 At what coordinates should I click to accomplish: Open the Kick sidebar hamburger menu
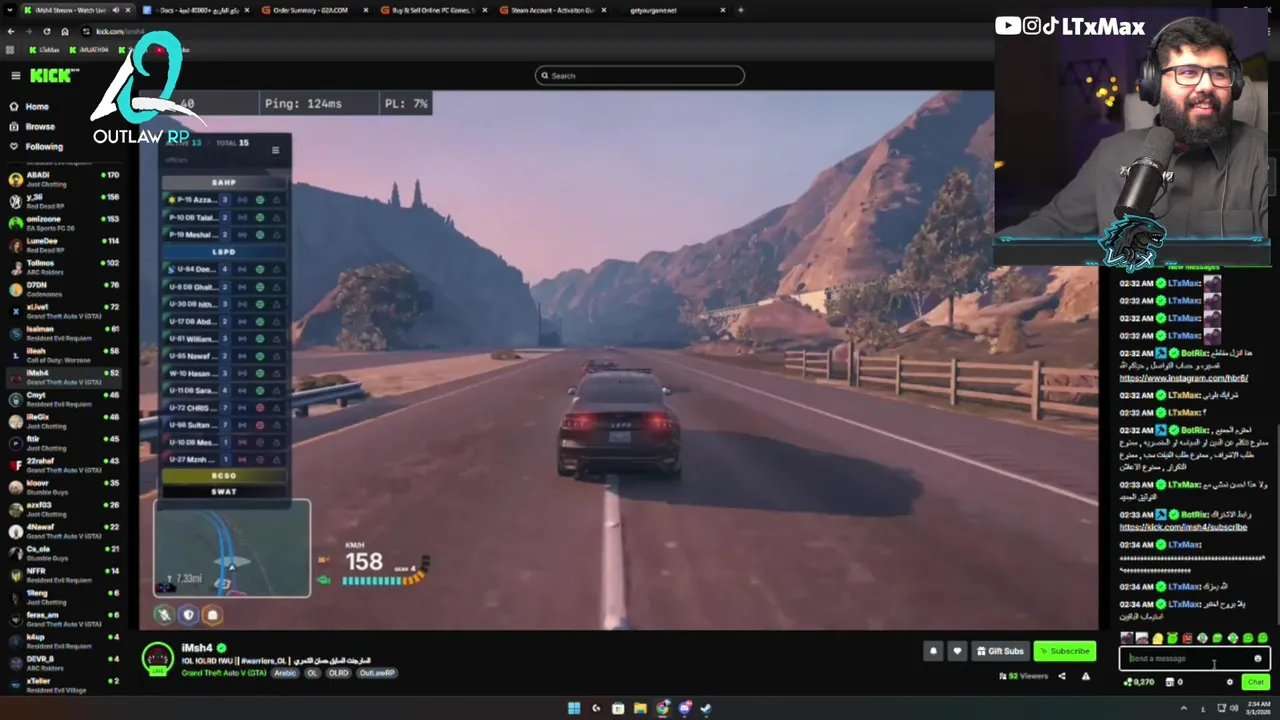[x=16, y=76]
